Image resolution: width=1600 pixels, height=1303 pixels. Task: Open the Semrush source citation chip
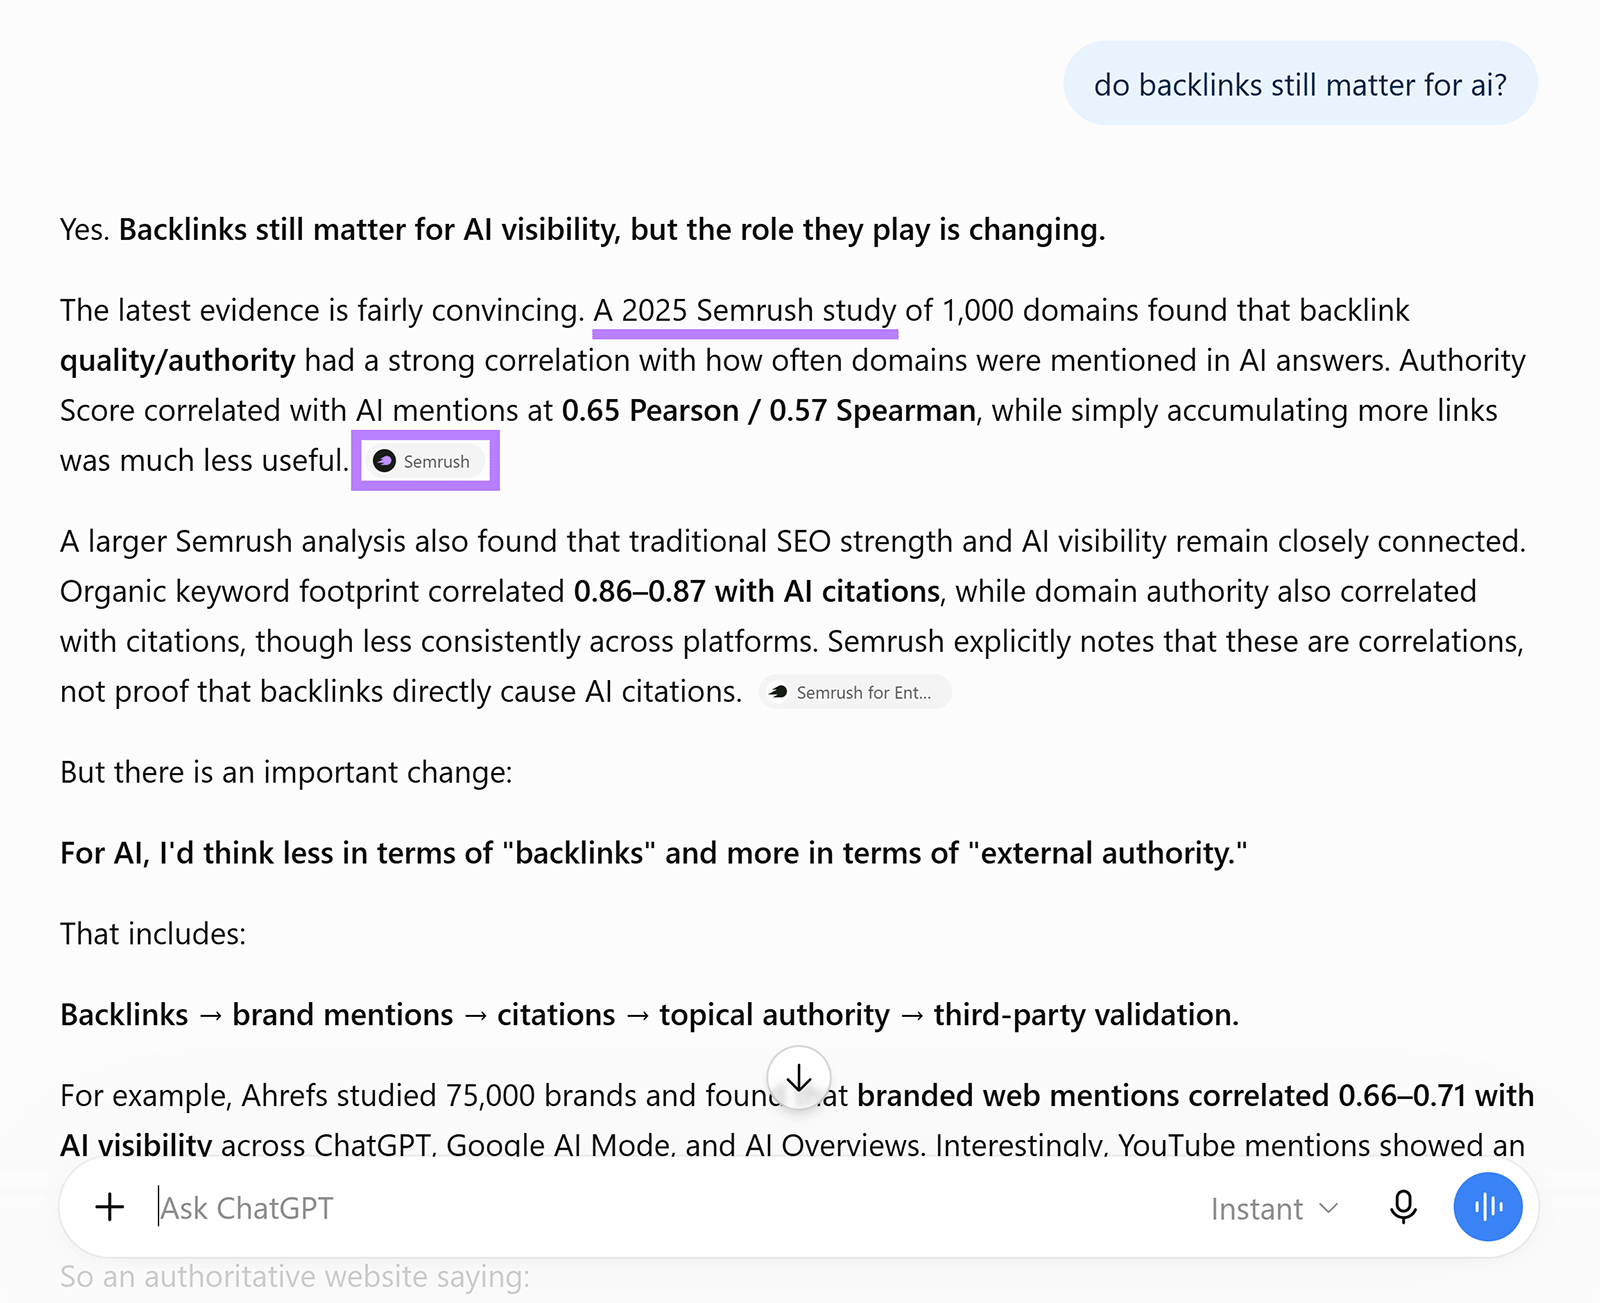(425, 461)
